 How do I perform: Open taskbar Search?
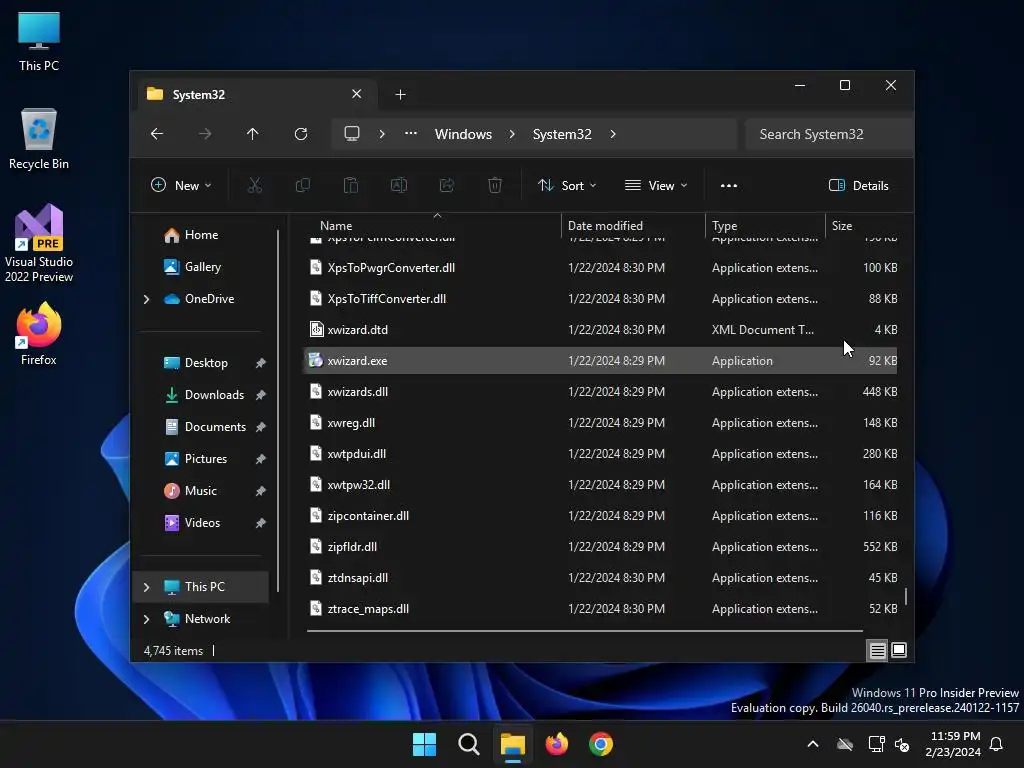[469, 744]
